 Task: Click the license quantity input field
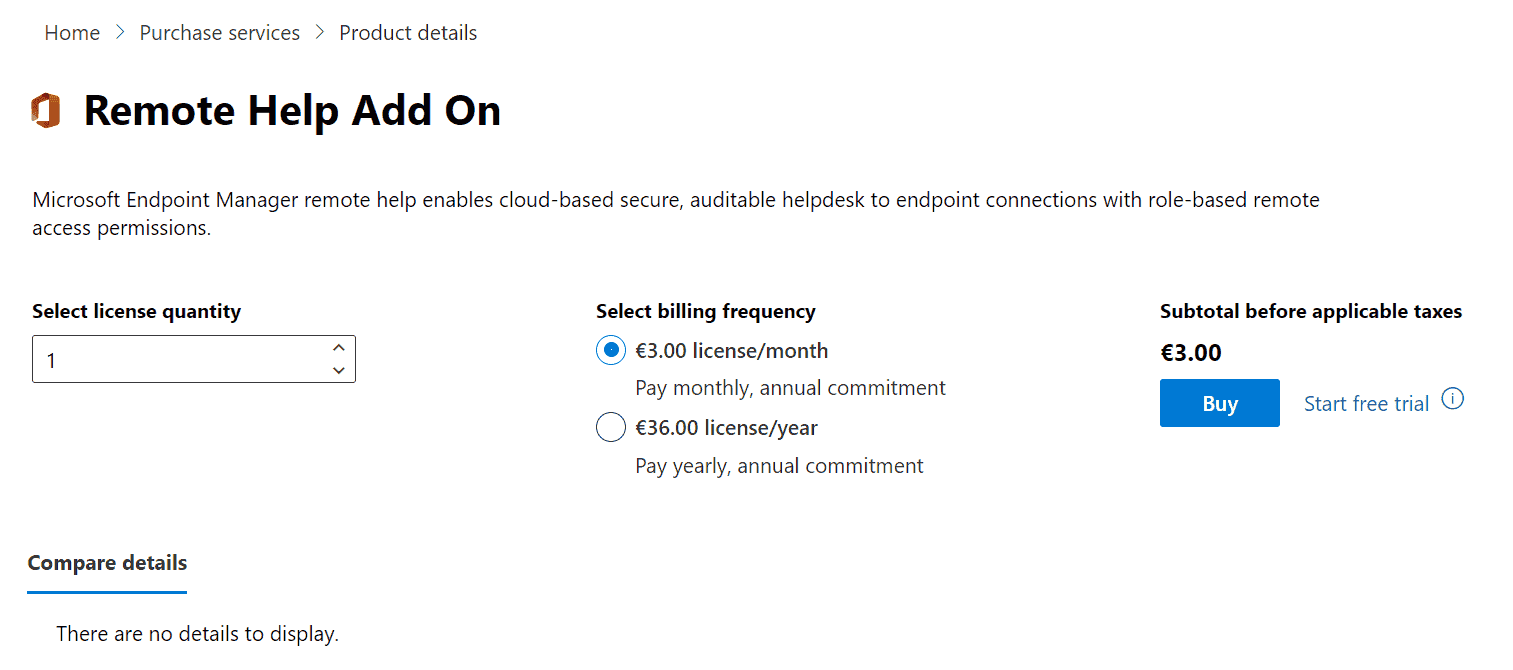pyautogui.click(x=180, y=359)
